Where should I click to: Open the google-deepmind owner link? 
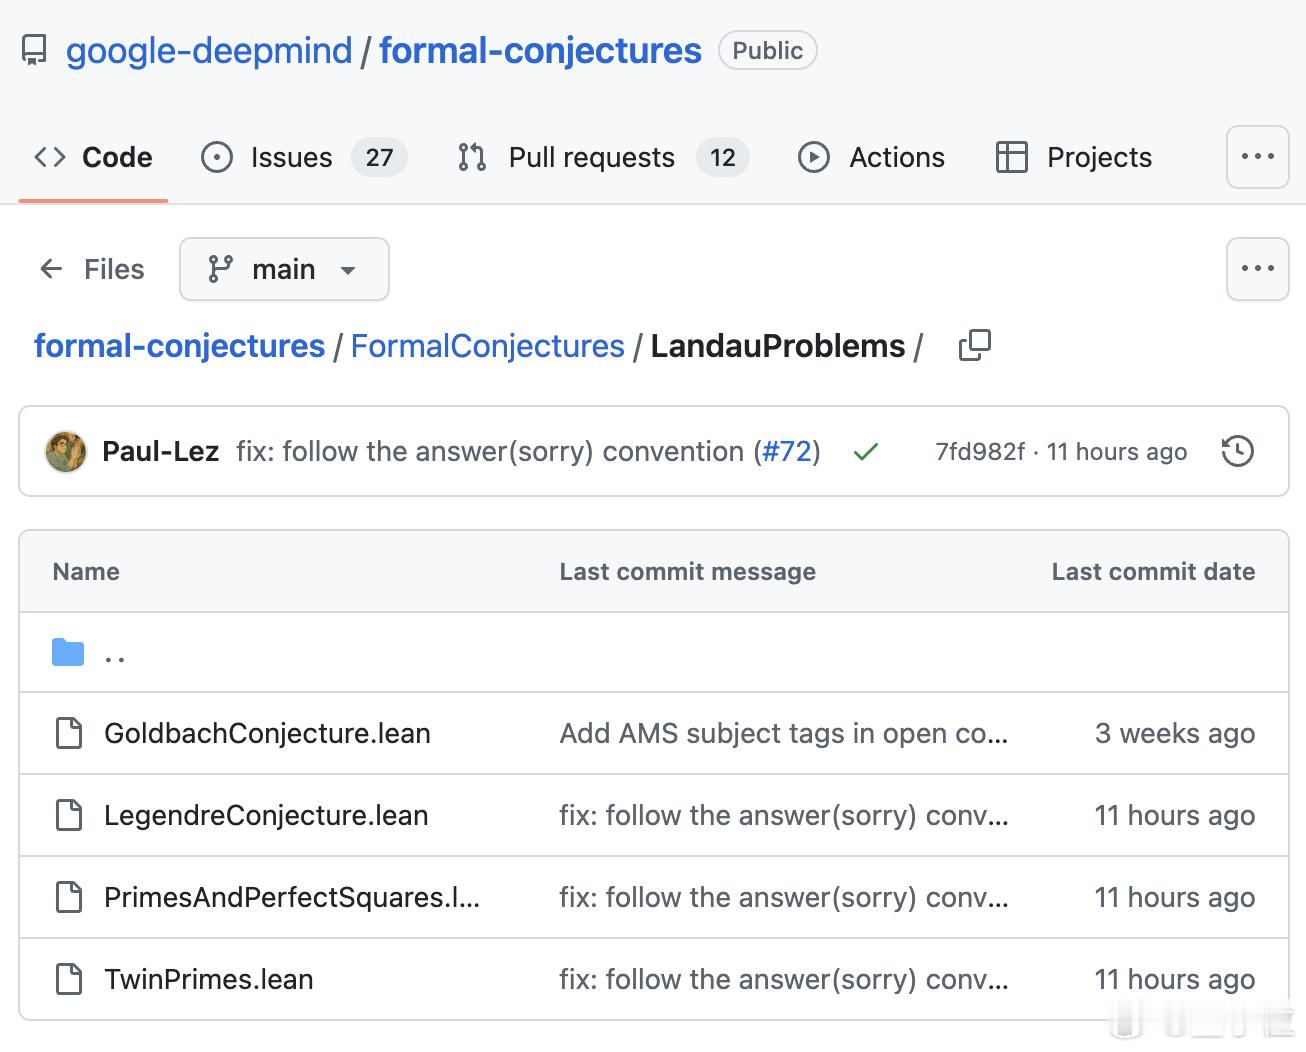point(209,50)
